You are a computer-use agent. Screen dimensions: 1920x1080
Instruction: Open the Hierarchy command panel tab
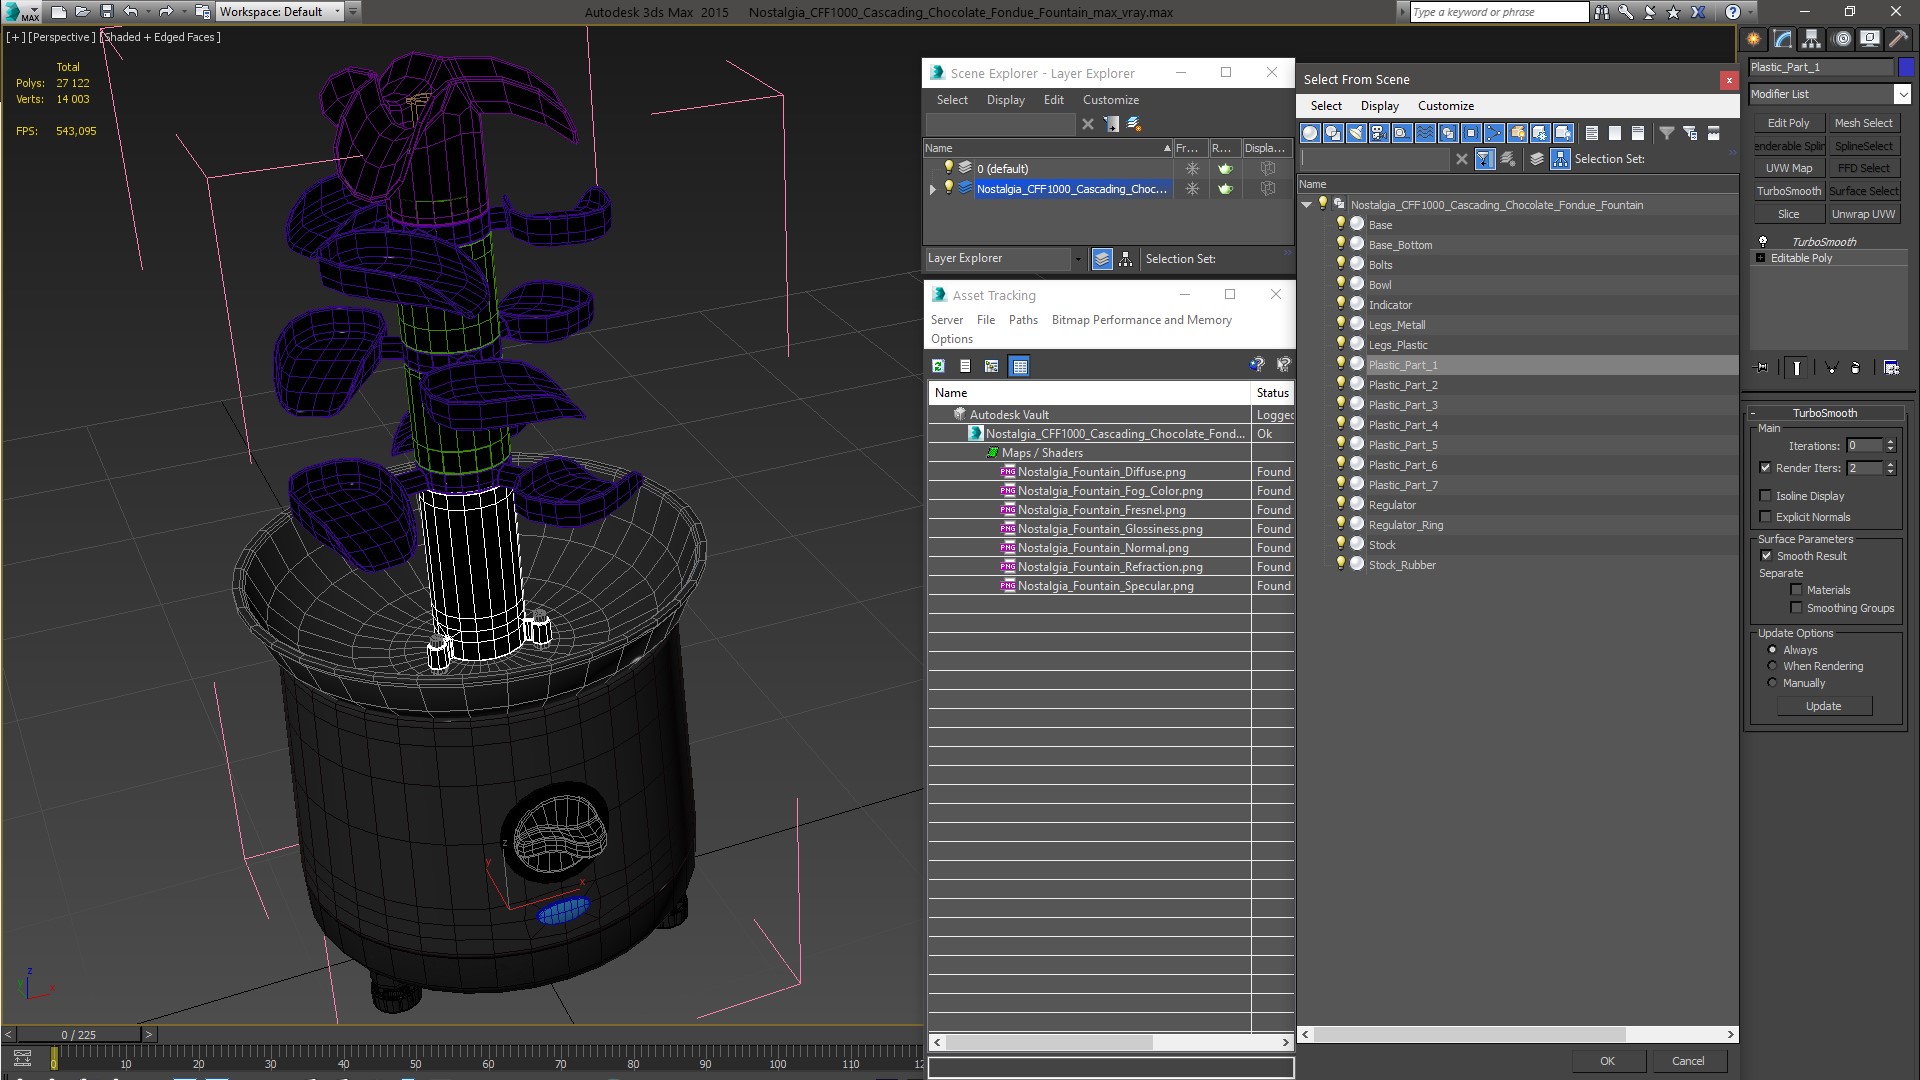click(1812, 39)
